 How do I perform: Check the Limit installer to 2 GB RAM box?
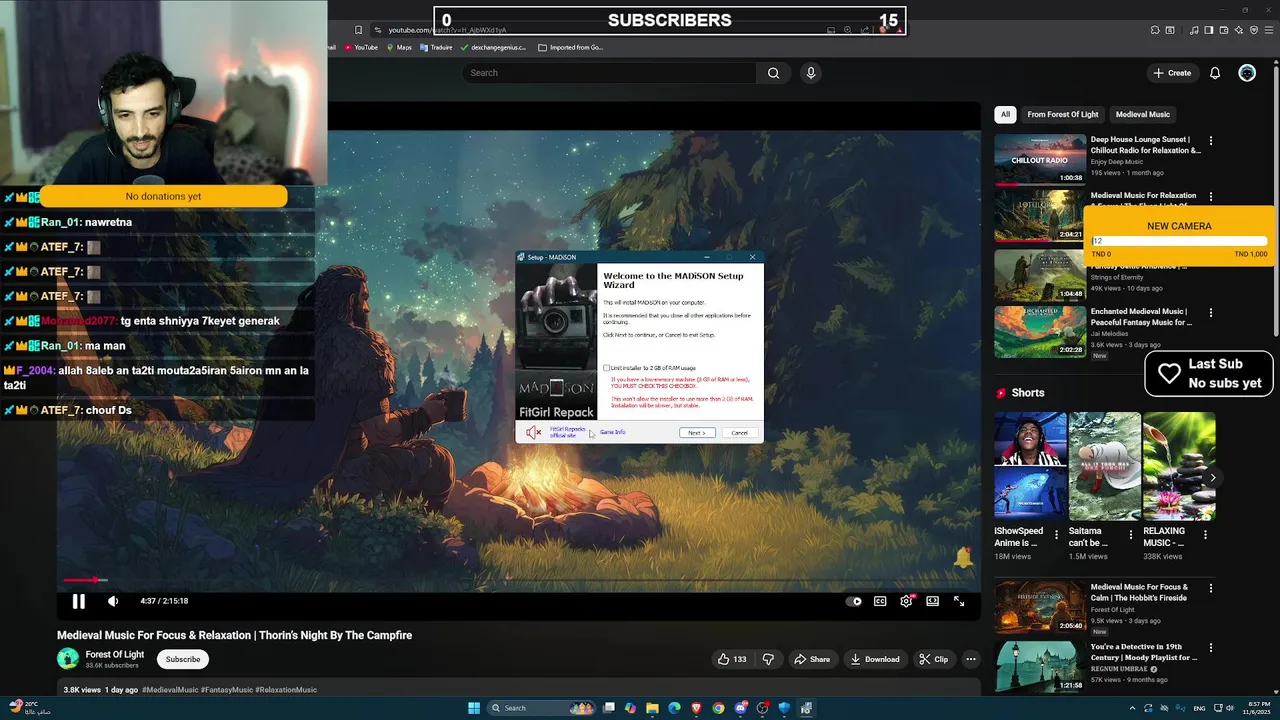coord(606,368)
